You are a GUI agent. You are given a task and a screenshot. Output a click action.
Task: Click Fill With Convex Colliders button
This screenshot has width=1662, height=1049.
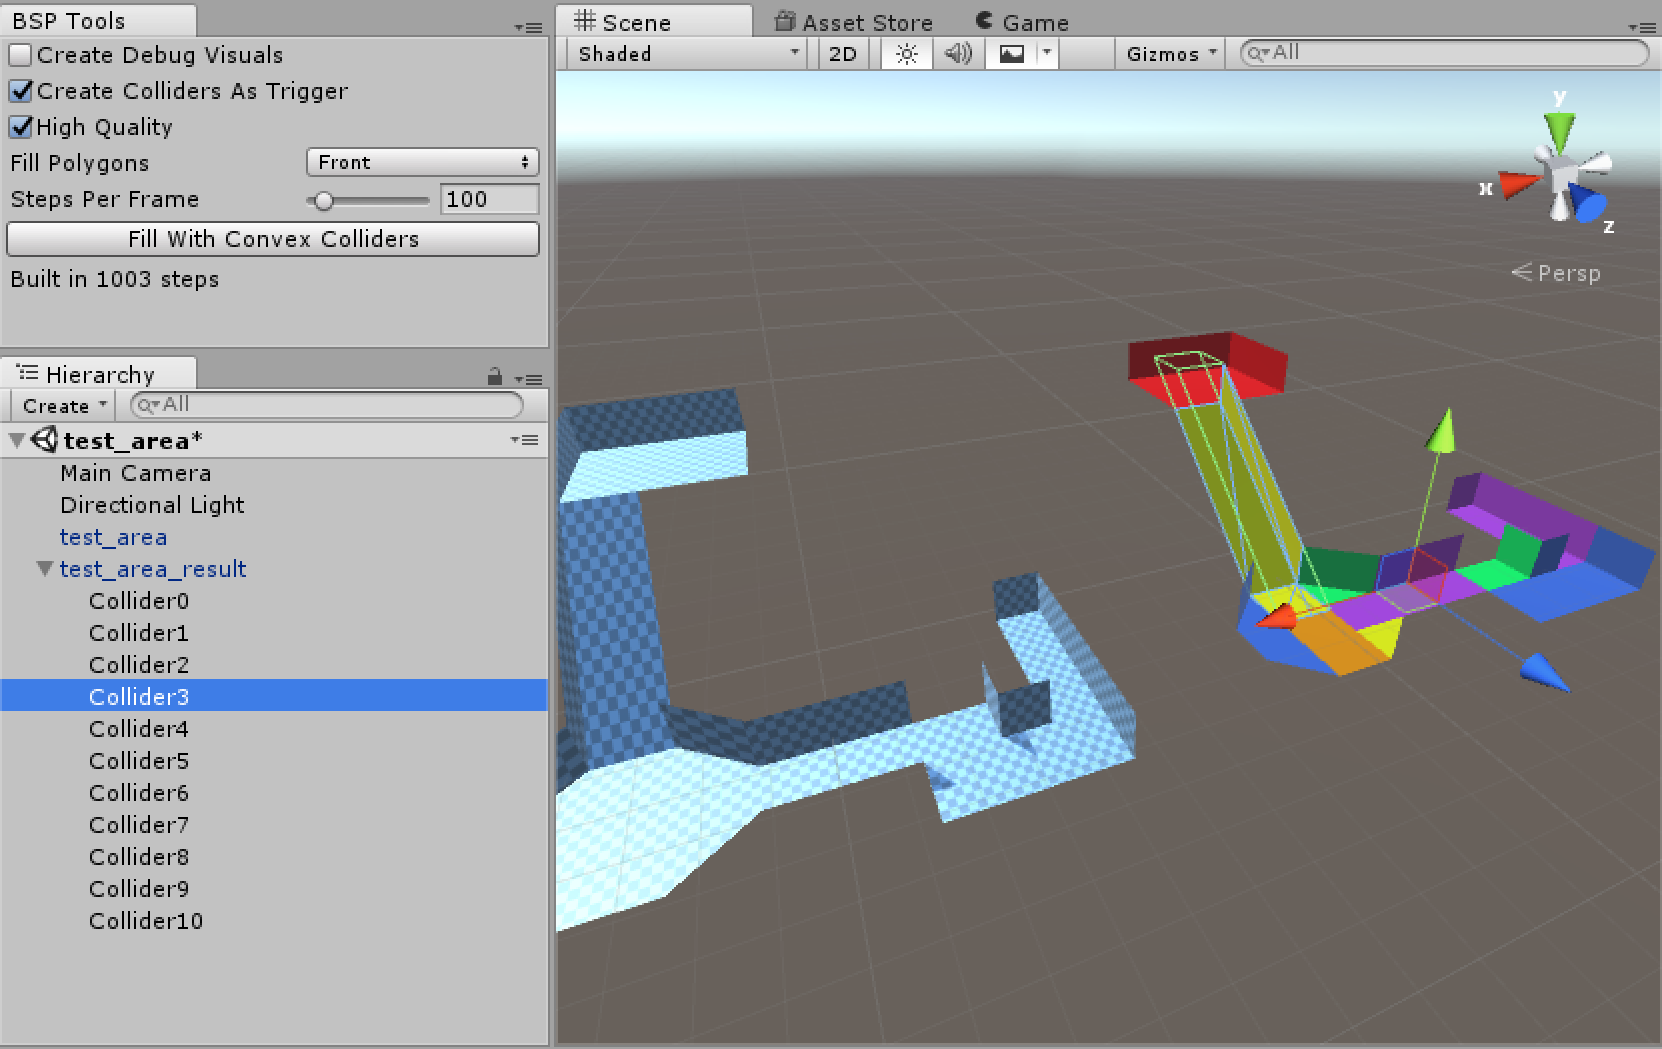click(x=273, y=239)
